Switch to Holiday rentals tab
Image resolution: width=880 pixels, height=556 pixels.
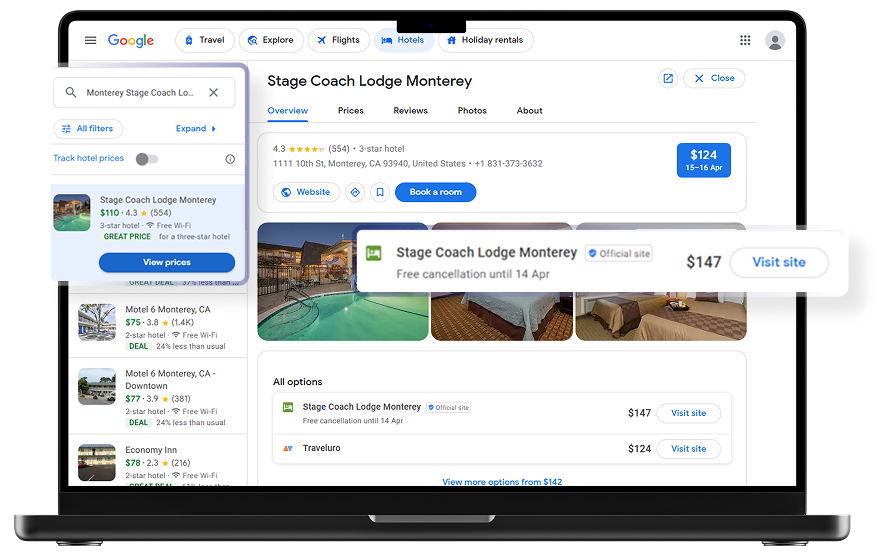pos(485,40)
